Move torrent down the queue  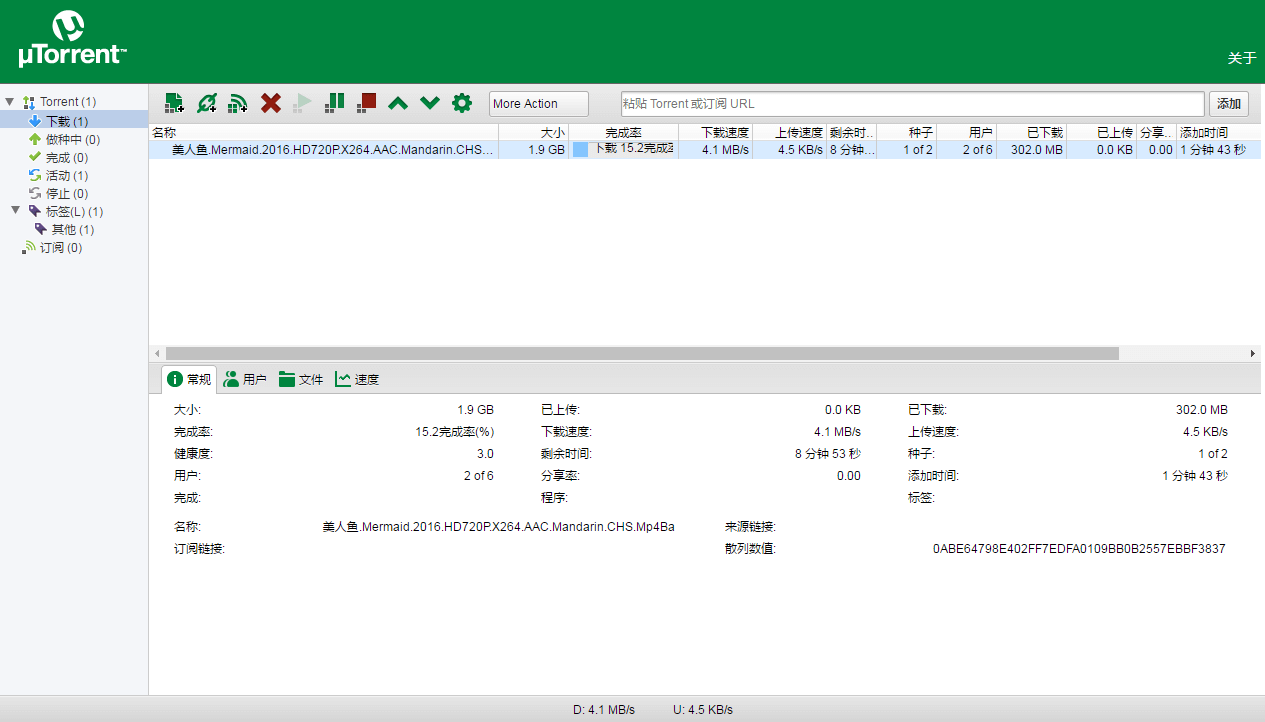(x=430, y=102)
